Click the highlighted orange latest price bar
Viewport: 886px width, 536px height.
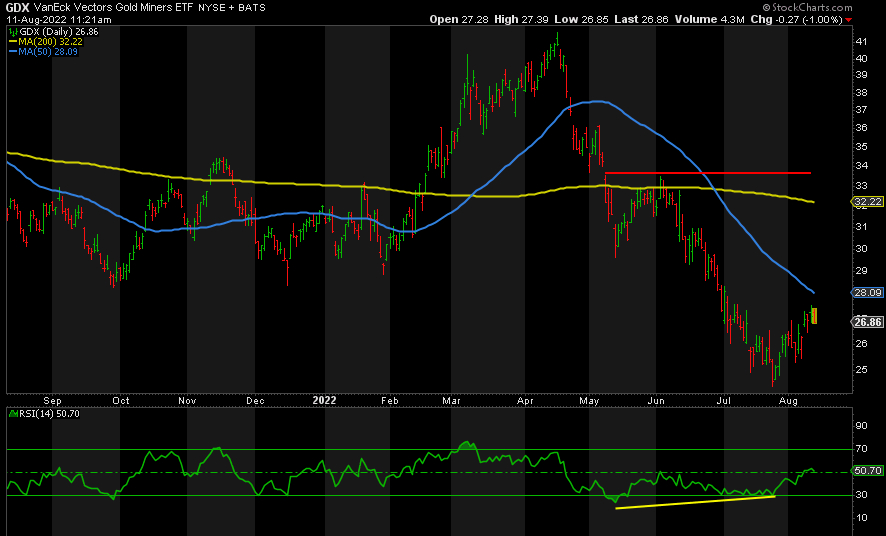814,315
